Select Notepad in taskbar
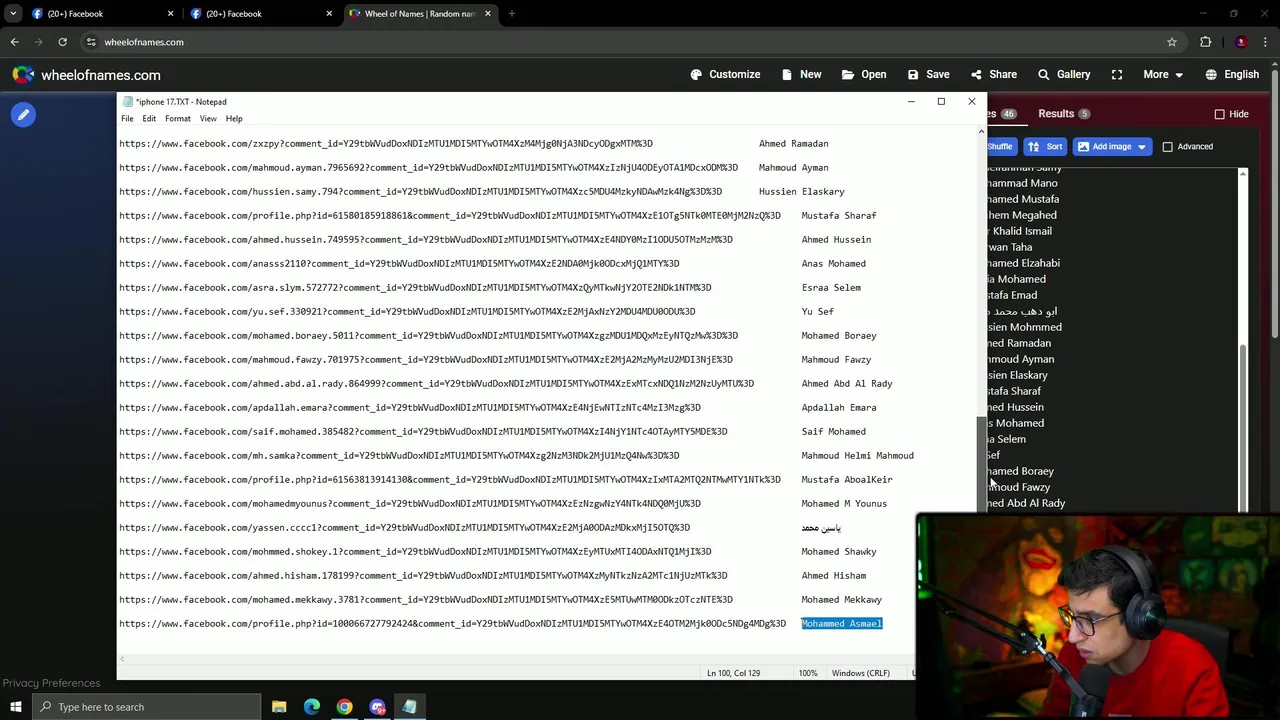Viewport: 1280px width, 720px height. click(409, 707)
